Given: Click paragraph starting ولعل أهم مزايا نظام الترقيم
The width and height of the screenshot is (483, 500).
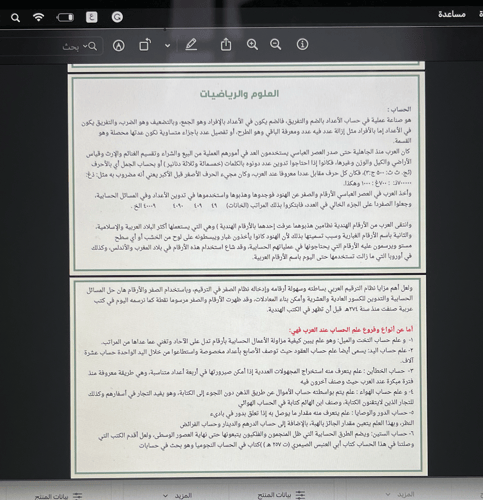Looking at the screenshot, I should [250, 299].
